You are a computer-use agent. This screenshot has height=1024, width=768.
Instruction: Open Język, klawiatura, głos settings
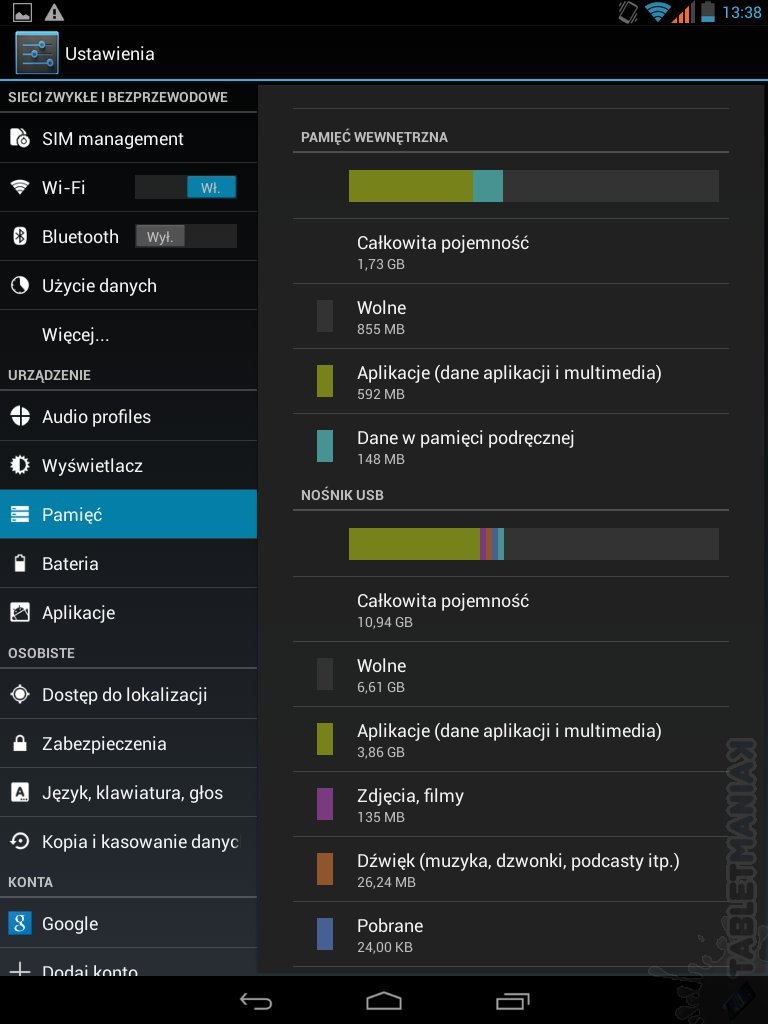[132, 793]
